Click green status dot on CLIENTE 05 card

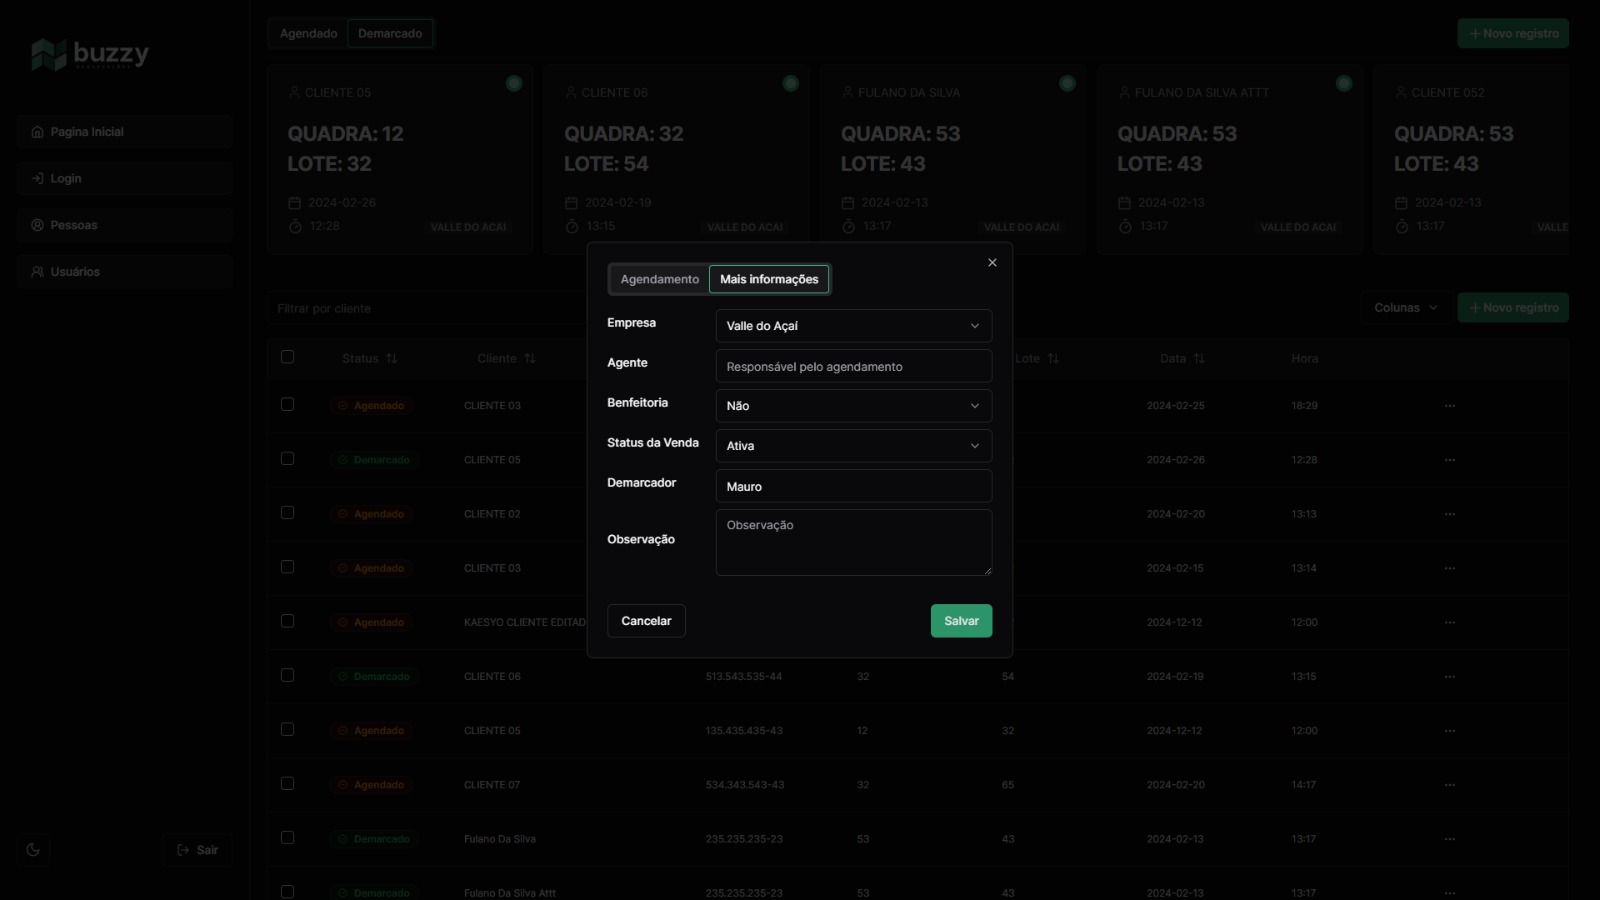(514, 84)
